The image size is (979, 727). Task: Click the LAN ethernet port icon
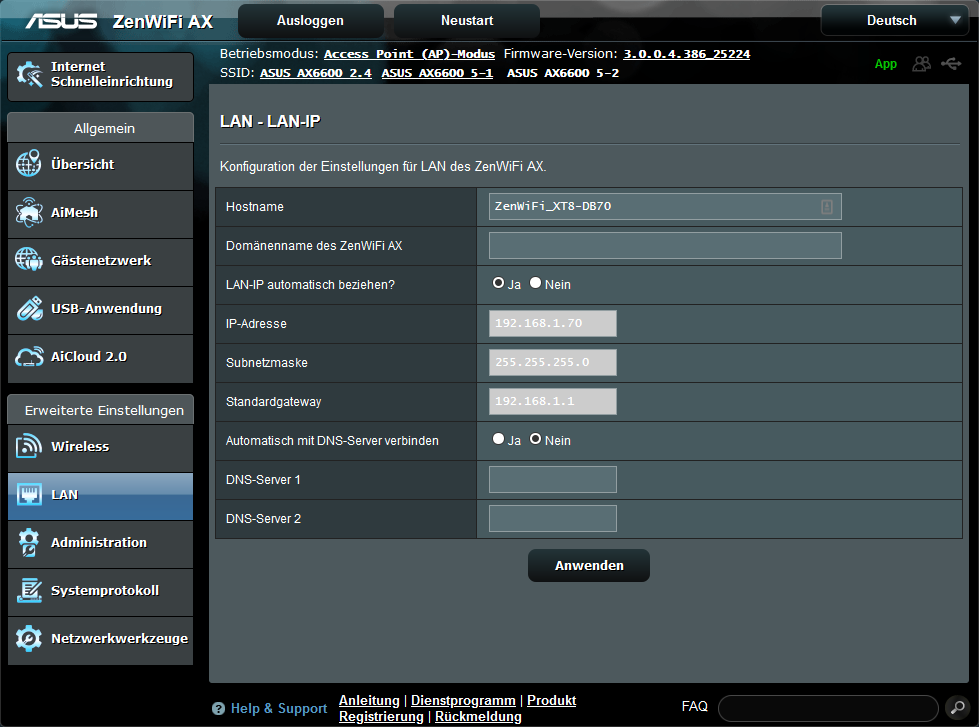click(29, 494)
